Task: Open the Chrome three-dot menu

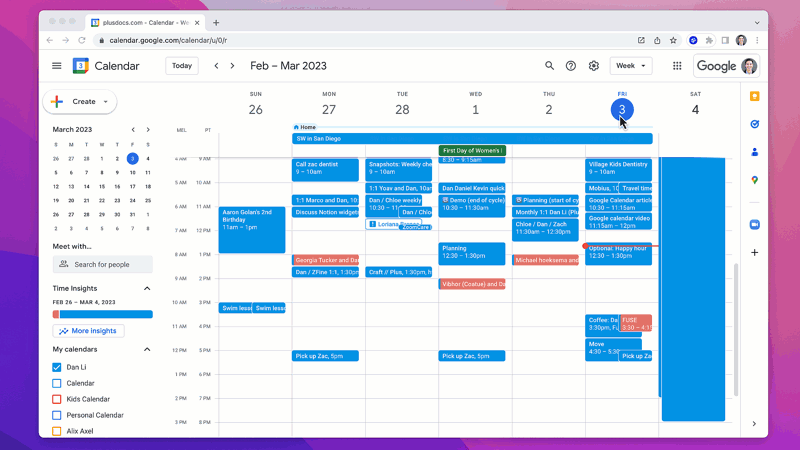Action: click(x=757, y=40)
